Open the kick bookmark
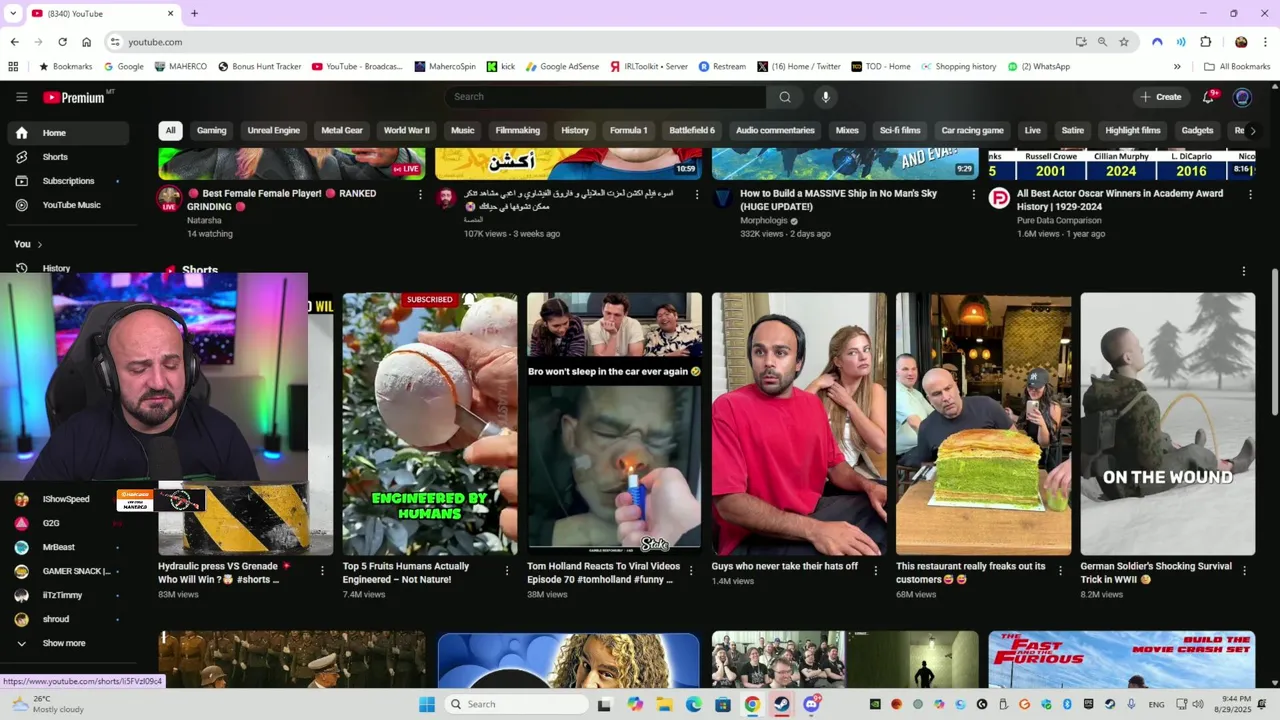This screenshot has width=1280, height=720. pyautogui.click(x=501, y=66)
